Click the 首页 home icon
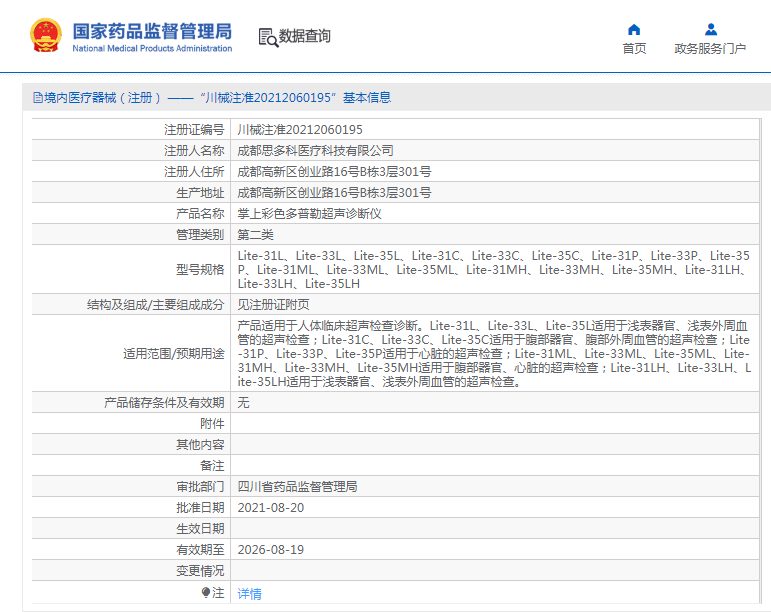The image size is (771, 612). point(634,29)
